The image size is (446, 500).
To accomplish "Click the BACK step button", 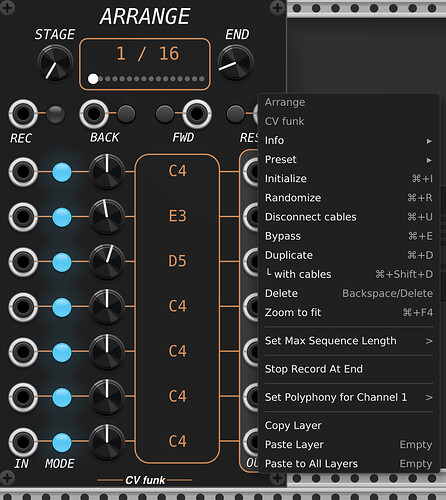I will click(x=126, y=114).
